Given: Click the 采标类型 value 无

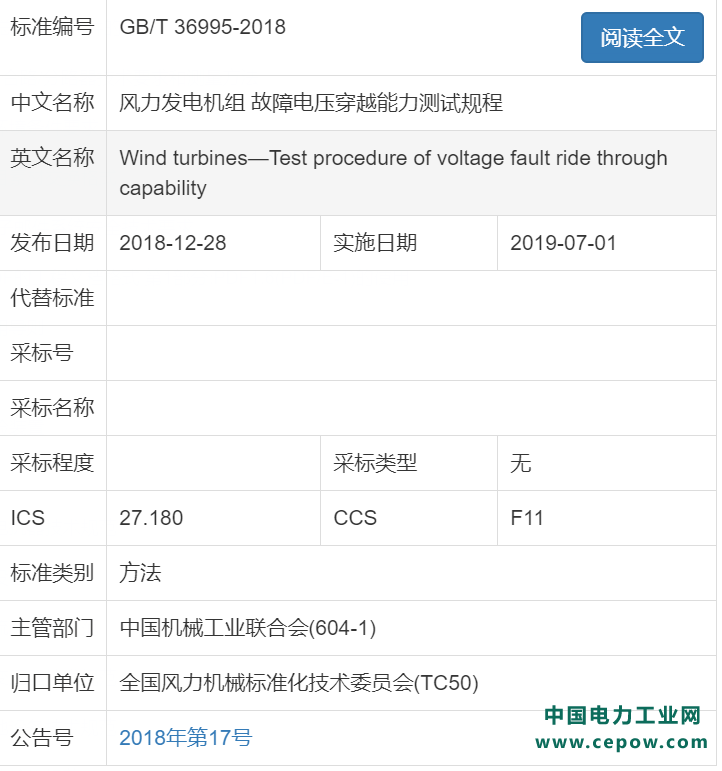Looking at the screenshot, I should tap(521, 463).
